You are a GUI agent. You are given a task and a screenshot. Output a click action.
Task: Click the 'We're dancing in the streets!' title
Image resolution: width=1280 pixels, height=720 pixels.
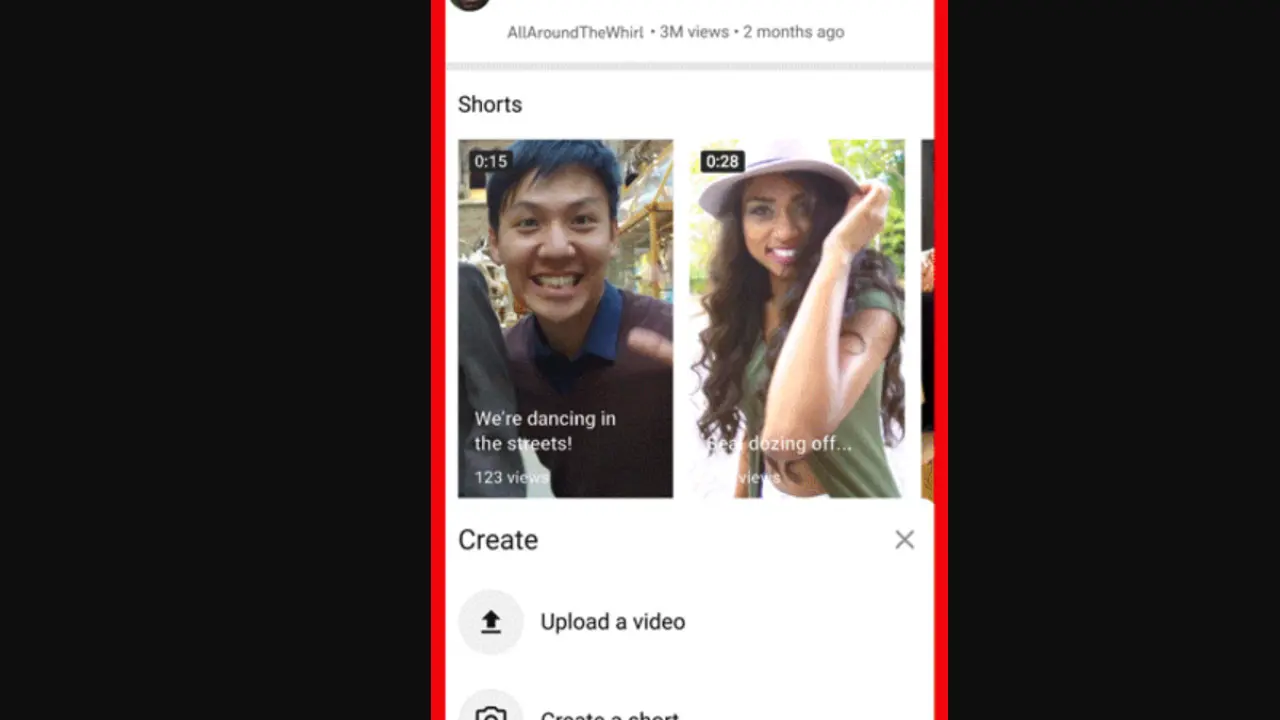545,431
